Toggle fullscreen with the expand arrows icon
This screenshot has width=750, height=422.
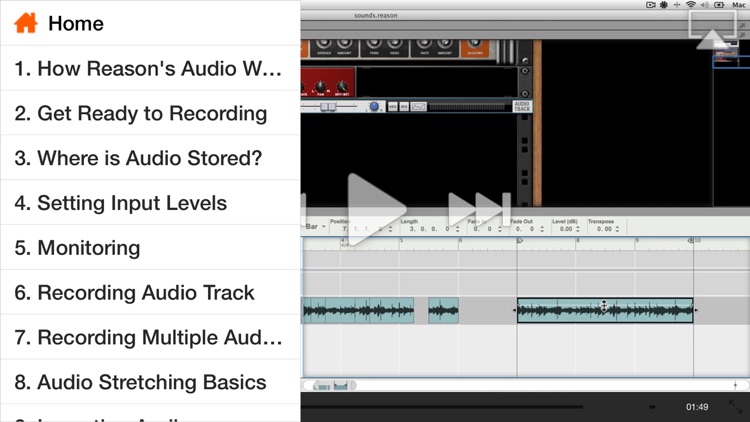735,407
